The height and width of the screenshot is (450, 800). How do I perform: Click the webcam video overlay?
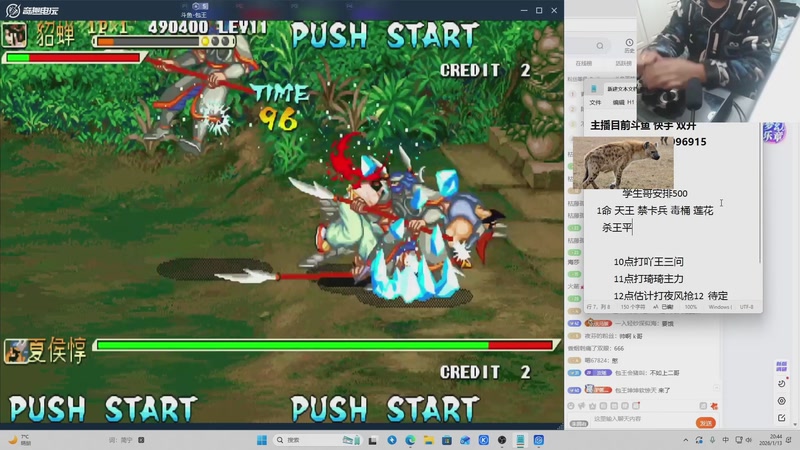click(x=718, y=60)
